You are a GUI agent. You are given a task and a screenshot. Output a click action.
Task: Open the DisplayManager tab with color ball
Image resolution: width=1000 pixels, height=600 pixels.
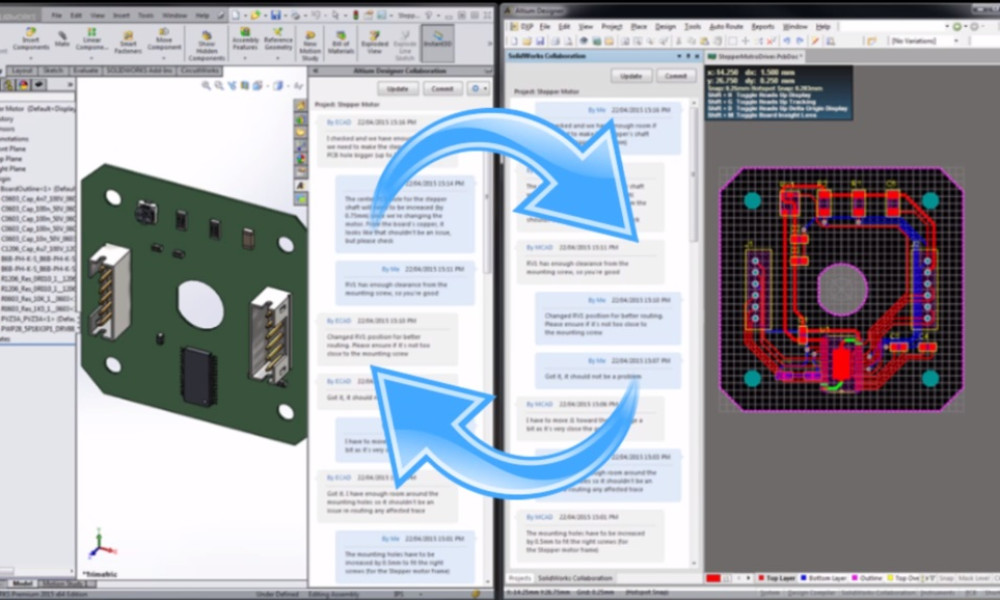click(x=23, y=84)
